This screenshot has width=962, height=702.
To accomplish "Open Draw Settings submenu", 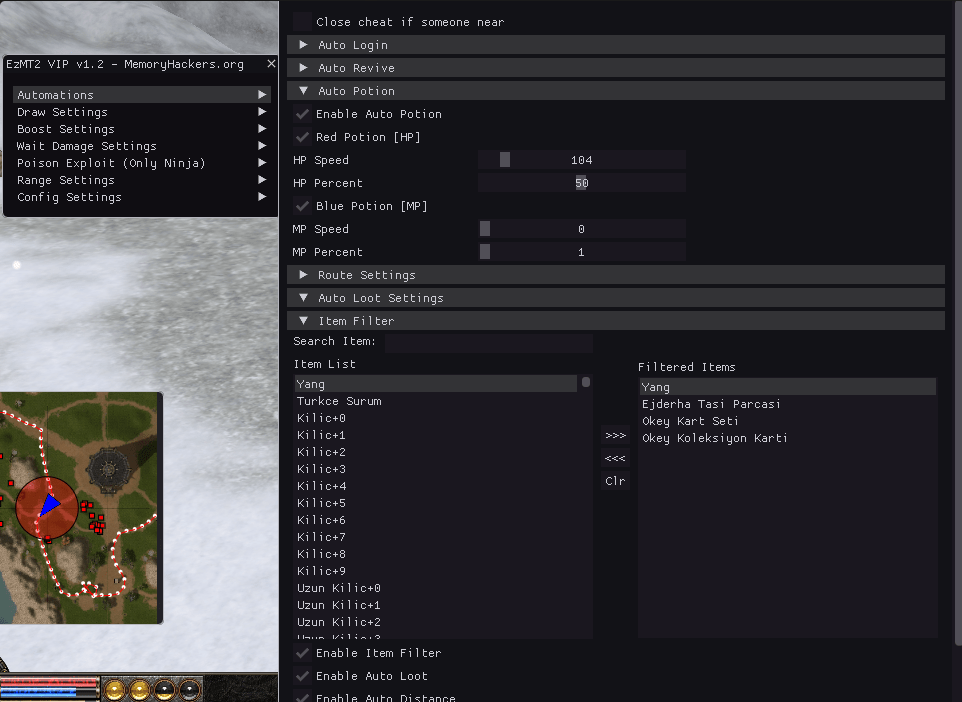I will click(x=142, y=112).
